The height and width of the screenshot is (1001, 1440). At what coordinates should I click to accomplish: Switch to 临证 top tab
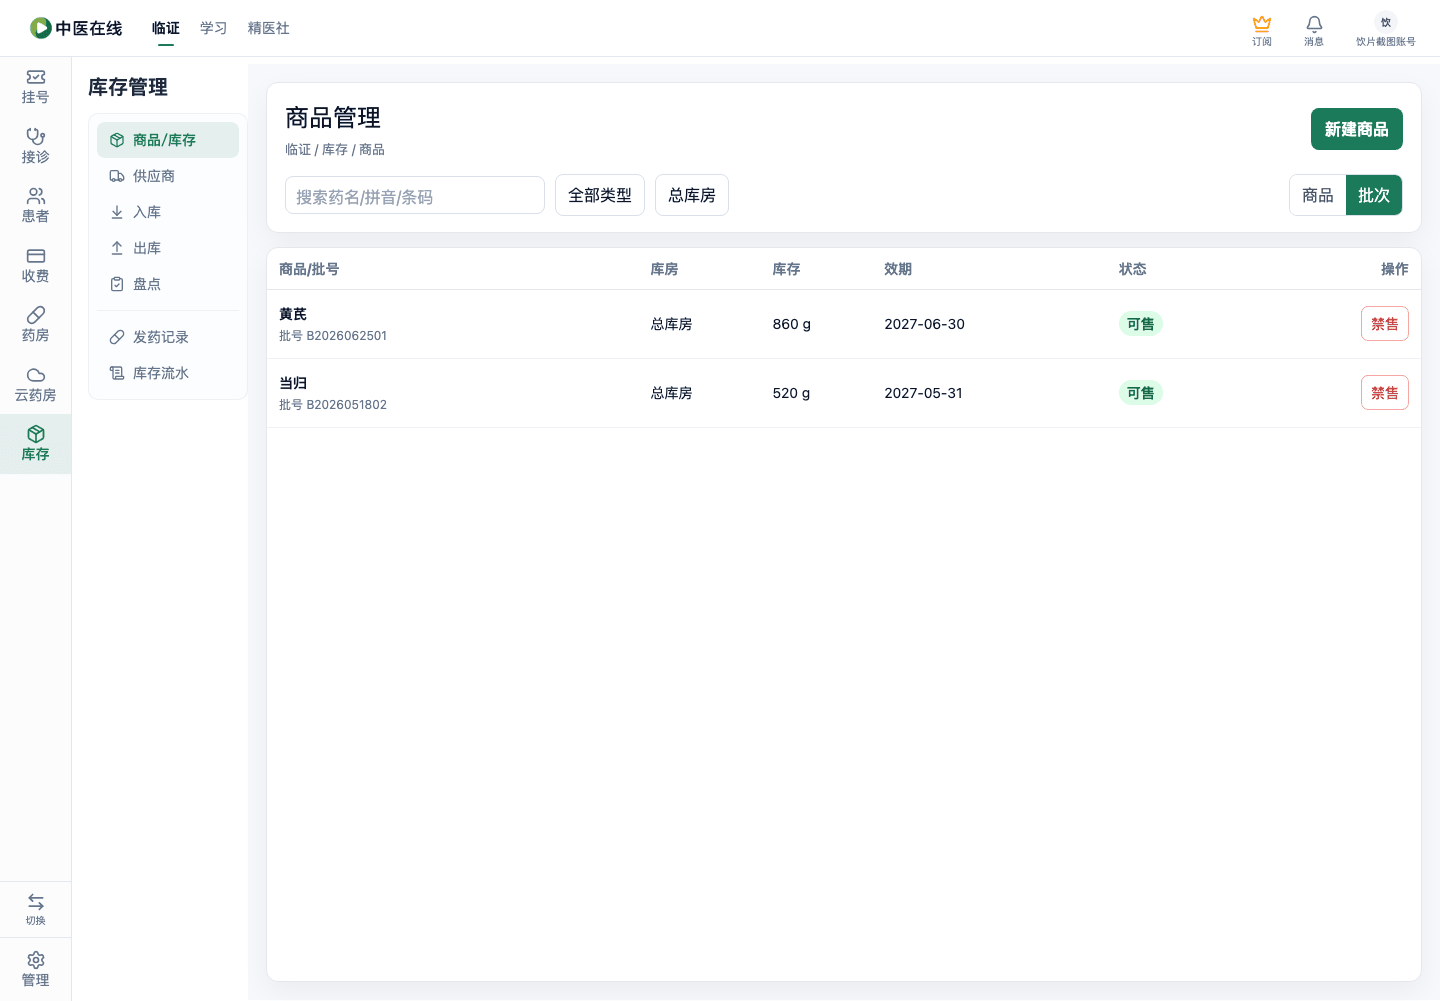click(166, 28)
